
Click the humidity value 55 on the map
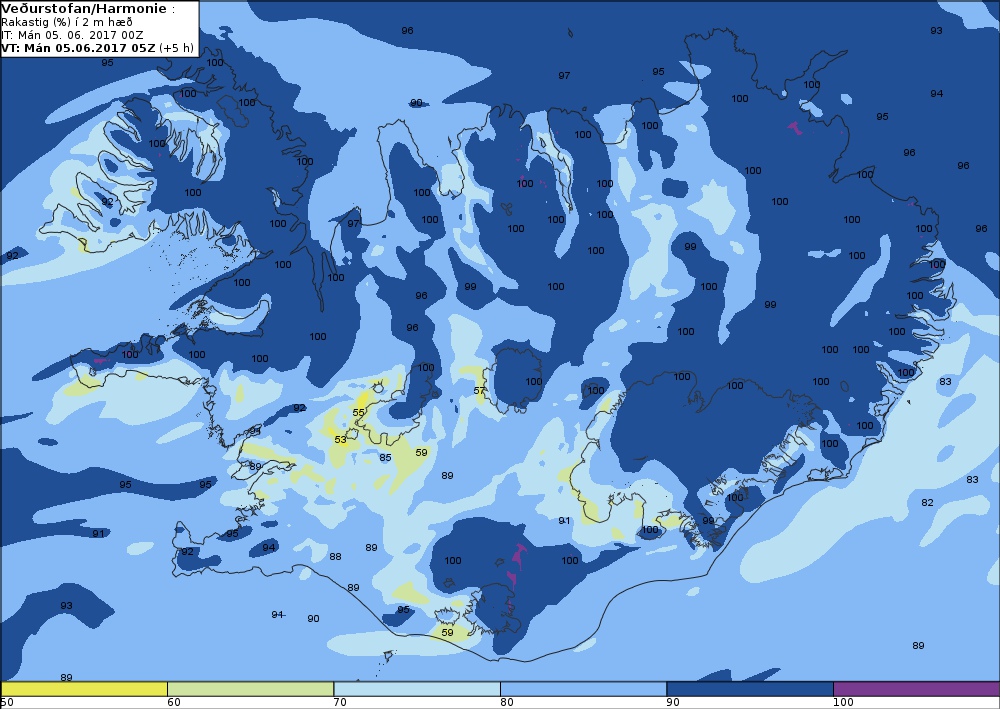[x=358, y=413]
